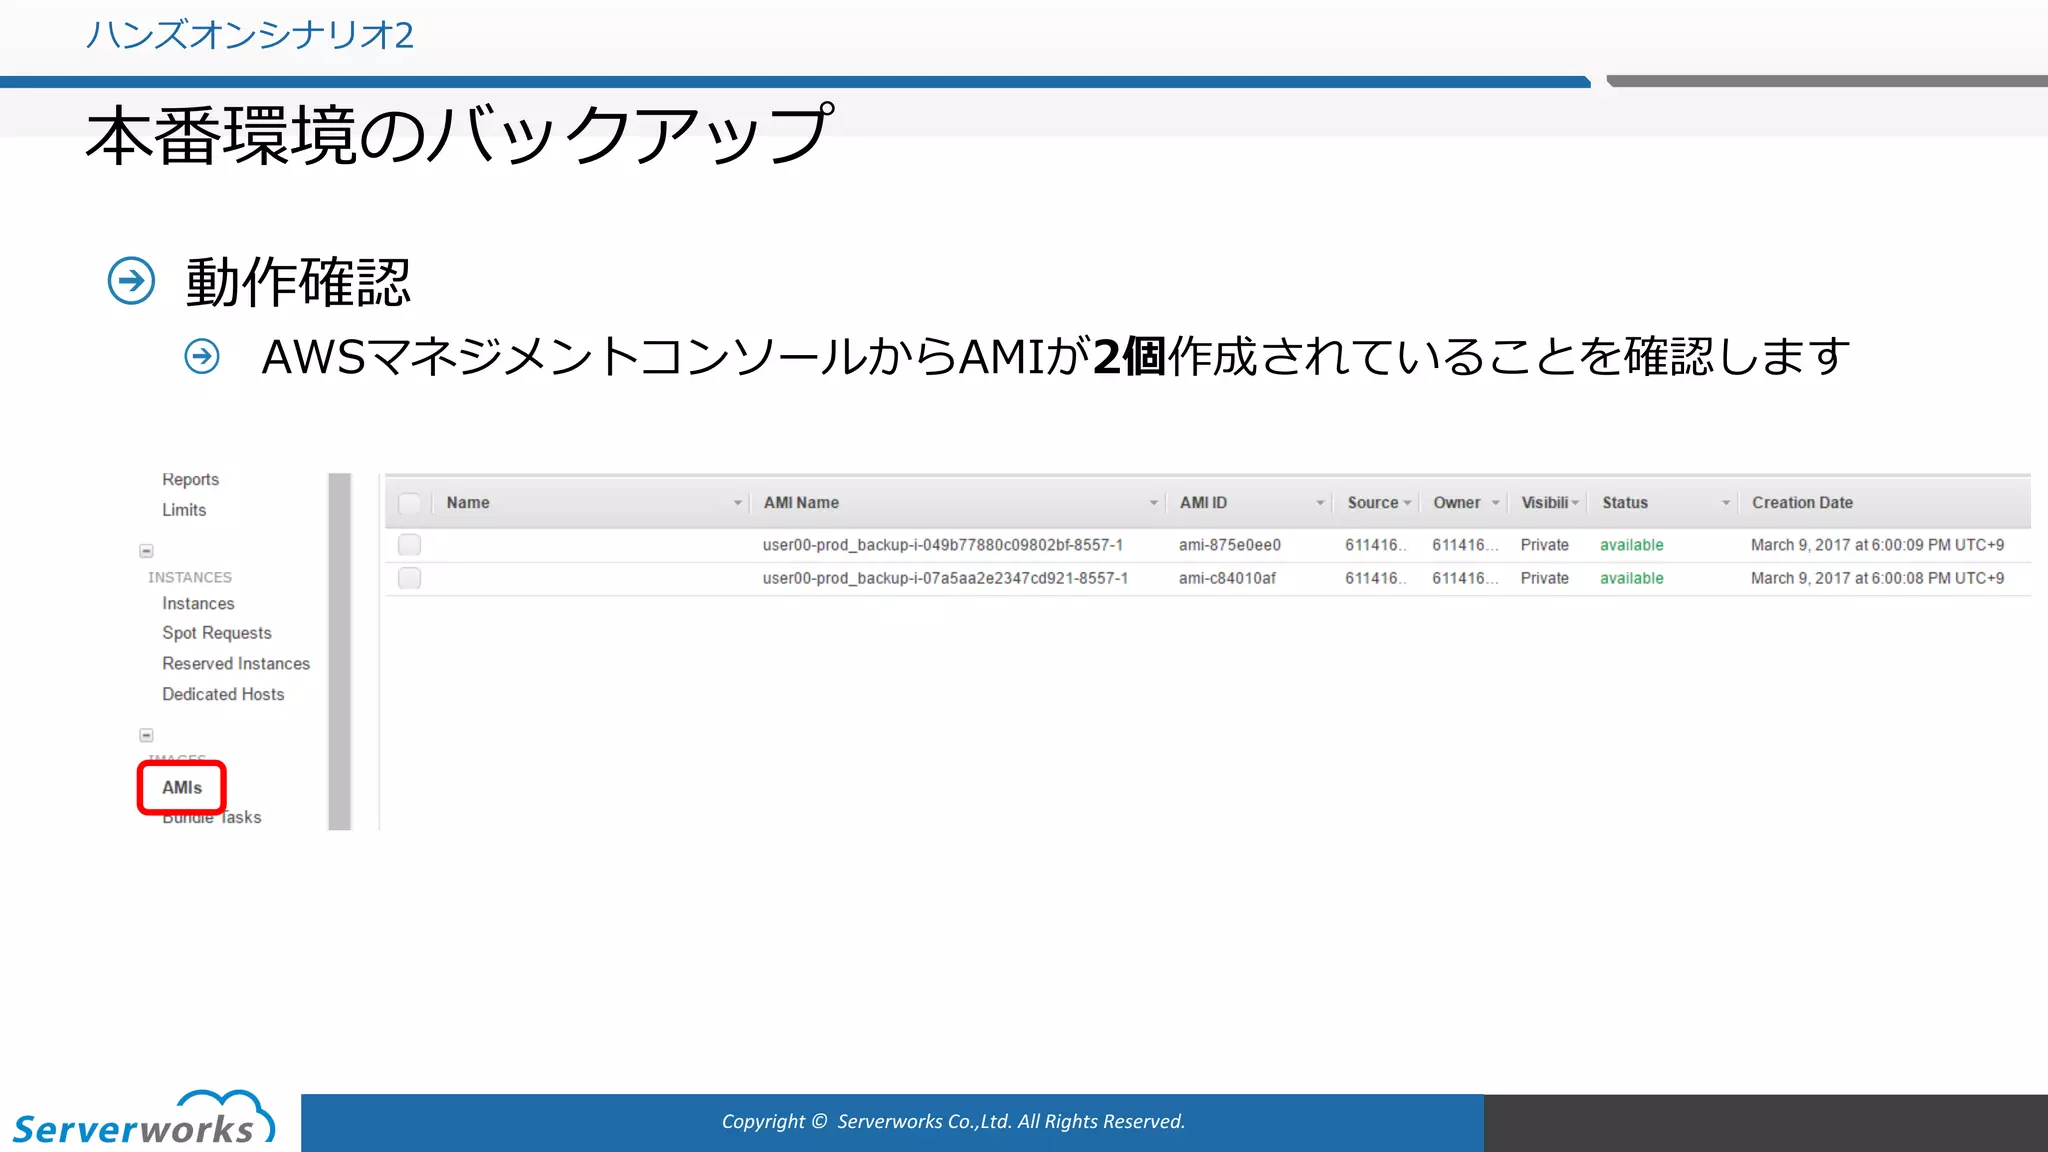
Task: Open Spot Requests in the sidebar
Action: click(x=217, y=633)
